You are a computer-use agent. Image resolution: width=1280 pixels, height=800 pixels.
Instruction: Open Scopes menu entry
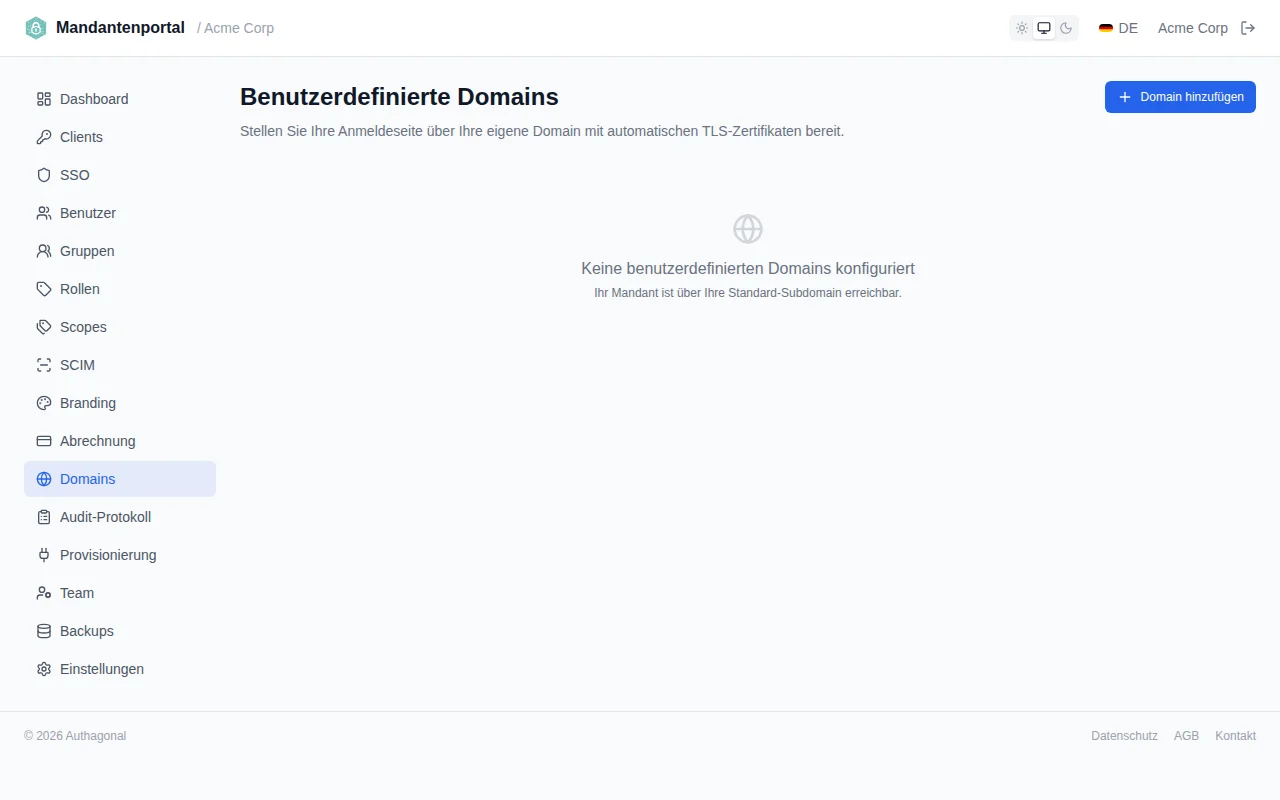tap(120, 327)
